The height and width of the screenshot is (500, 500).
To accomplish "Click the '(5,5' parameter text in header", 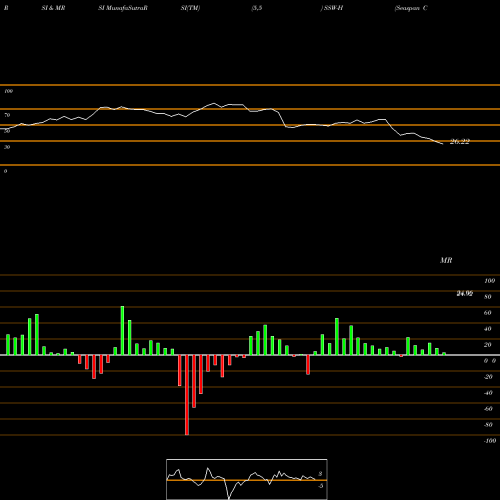I will click(257, 8).
